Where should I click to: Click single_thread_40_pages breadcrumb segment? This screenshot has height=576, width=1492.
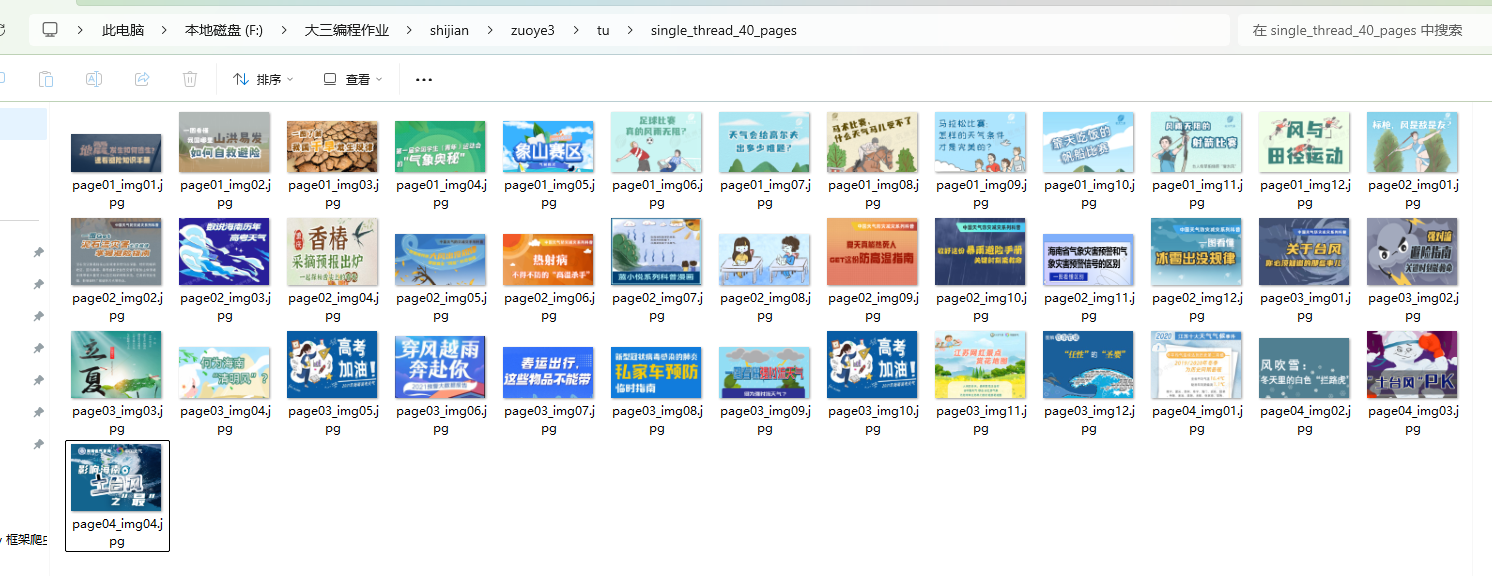coord(724,30)
